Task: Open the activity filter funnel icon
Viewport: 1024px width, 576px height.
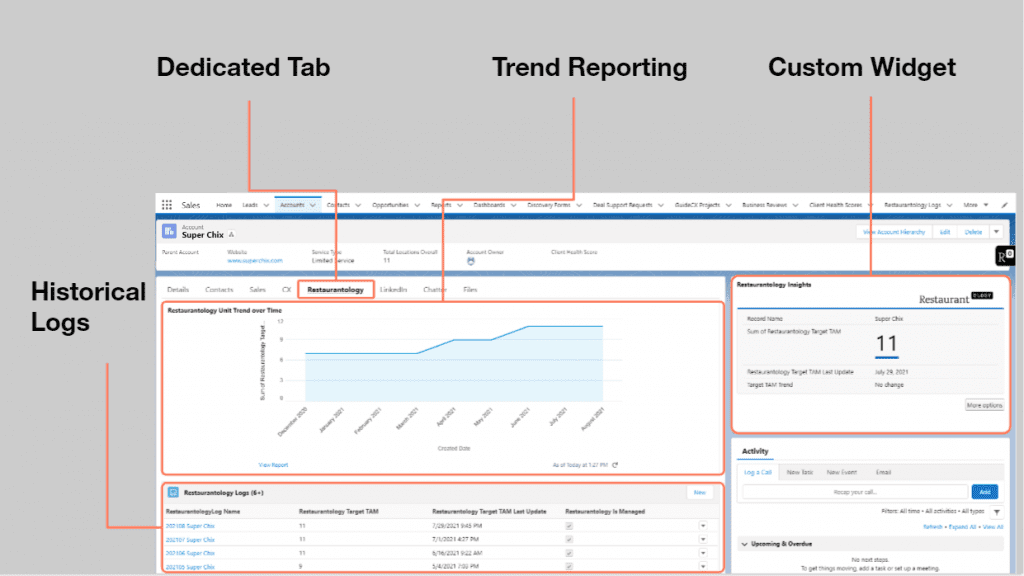Action: pyautogui.click(x=997, y=512)
